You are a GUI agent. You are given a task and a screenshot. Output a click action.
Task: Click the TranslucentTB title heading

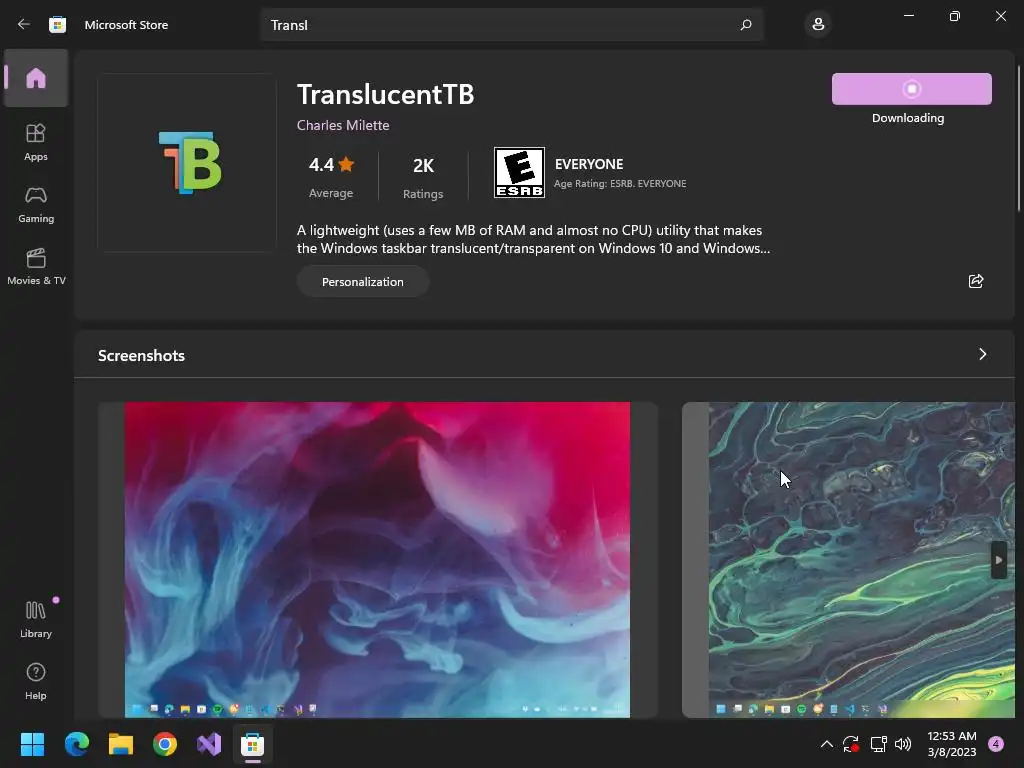(385, 94)
